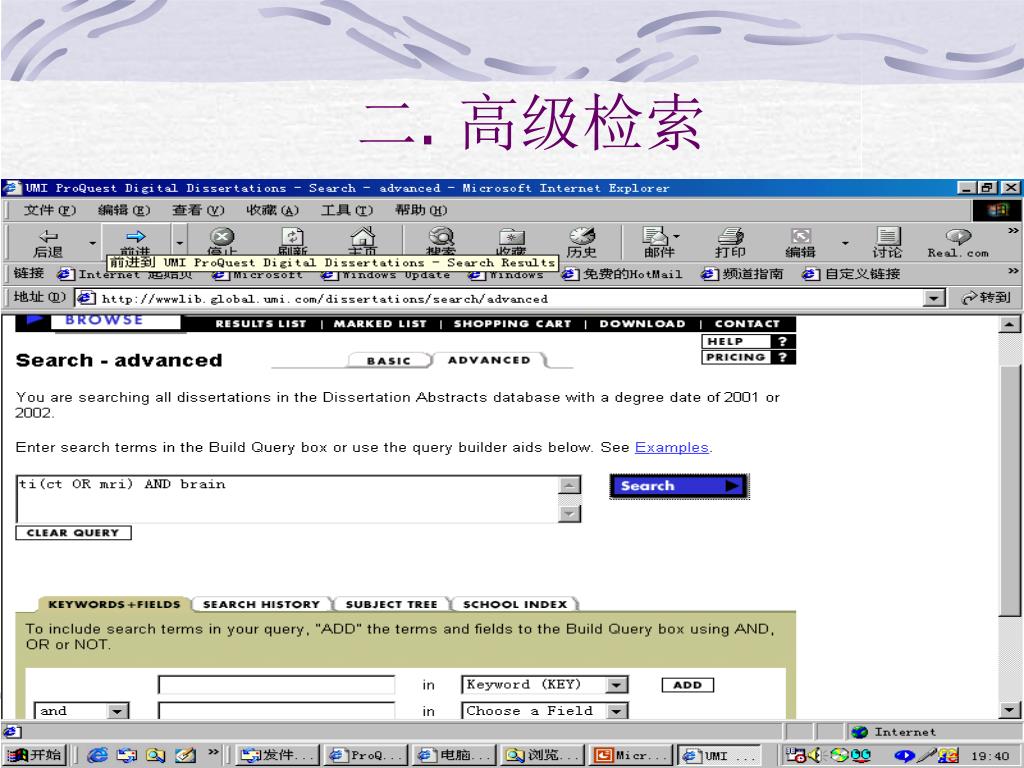The width and height of the screenshot is (1024, 768).
Task: Switch to the BASIC search tab
Action: coord(389,360)
